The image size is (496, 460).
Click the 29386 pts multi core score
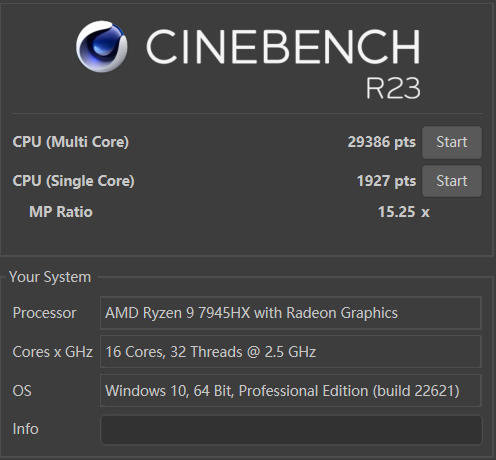382,142
